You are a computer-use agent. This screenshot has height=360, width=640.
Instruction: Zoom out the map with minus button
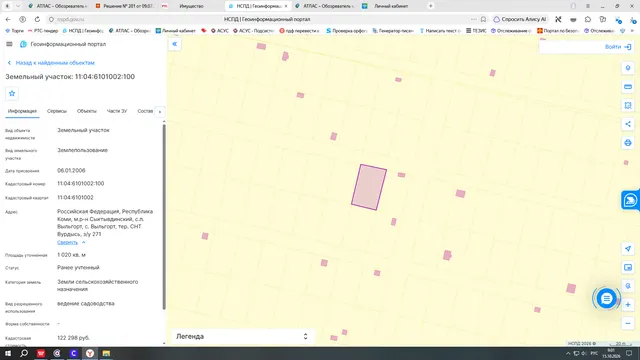point(628,323)
